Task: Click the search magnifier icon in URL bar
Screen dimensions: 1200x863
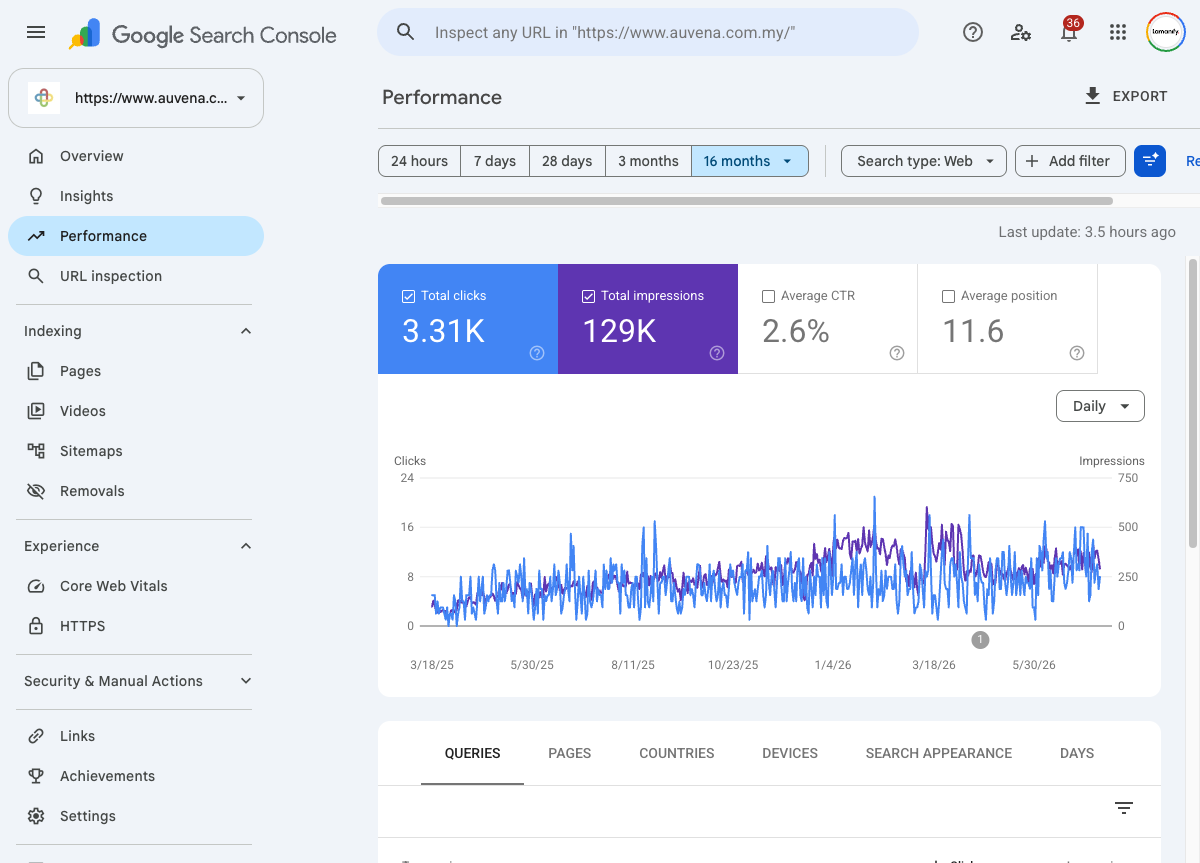Action: pyautogui.click(x=405, y=32)
